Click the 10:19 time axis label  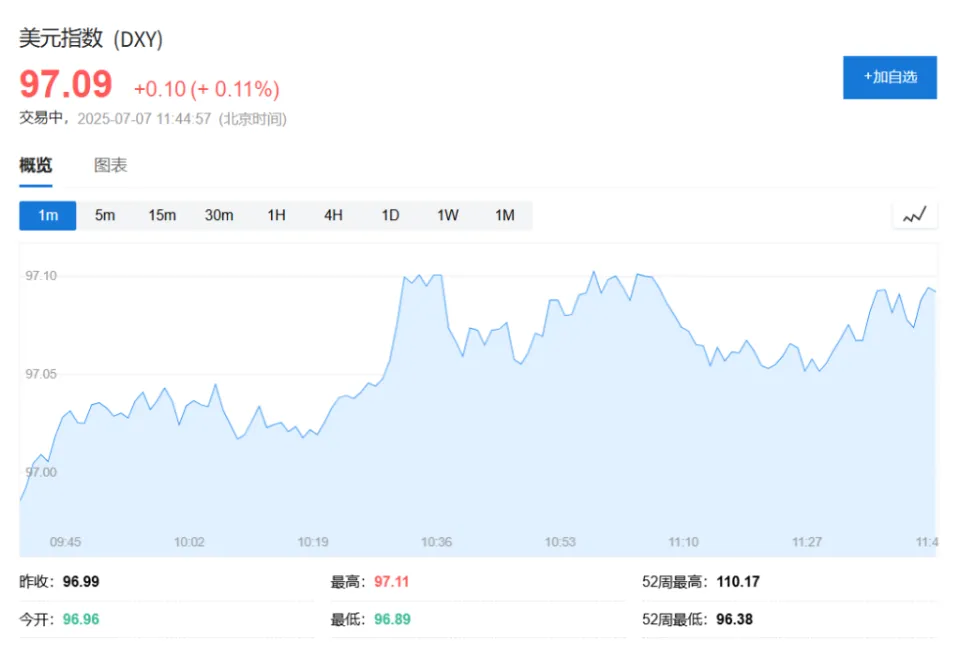click(x=313, y=542)
